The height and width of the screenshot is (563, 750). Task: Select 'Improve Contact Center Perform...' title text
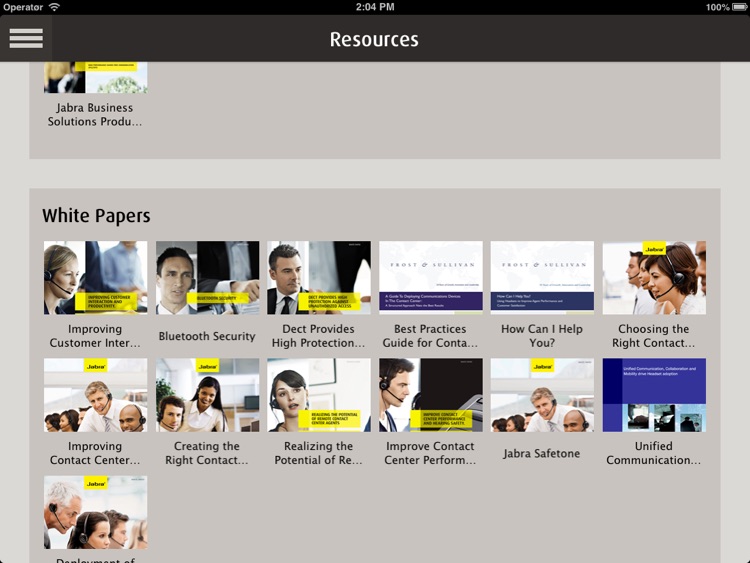pyautogui.click(x=430, y=453)
